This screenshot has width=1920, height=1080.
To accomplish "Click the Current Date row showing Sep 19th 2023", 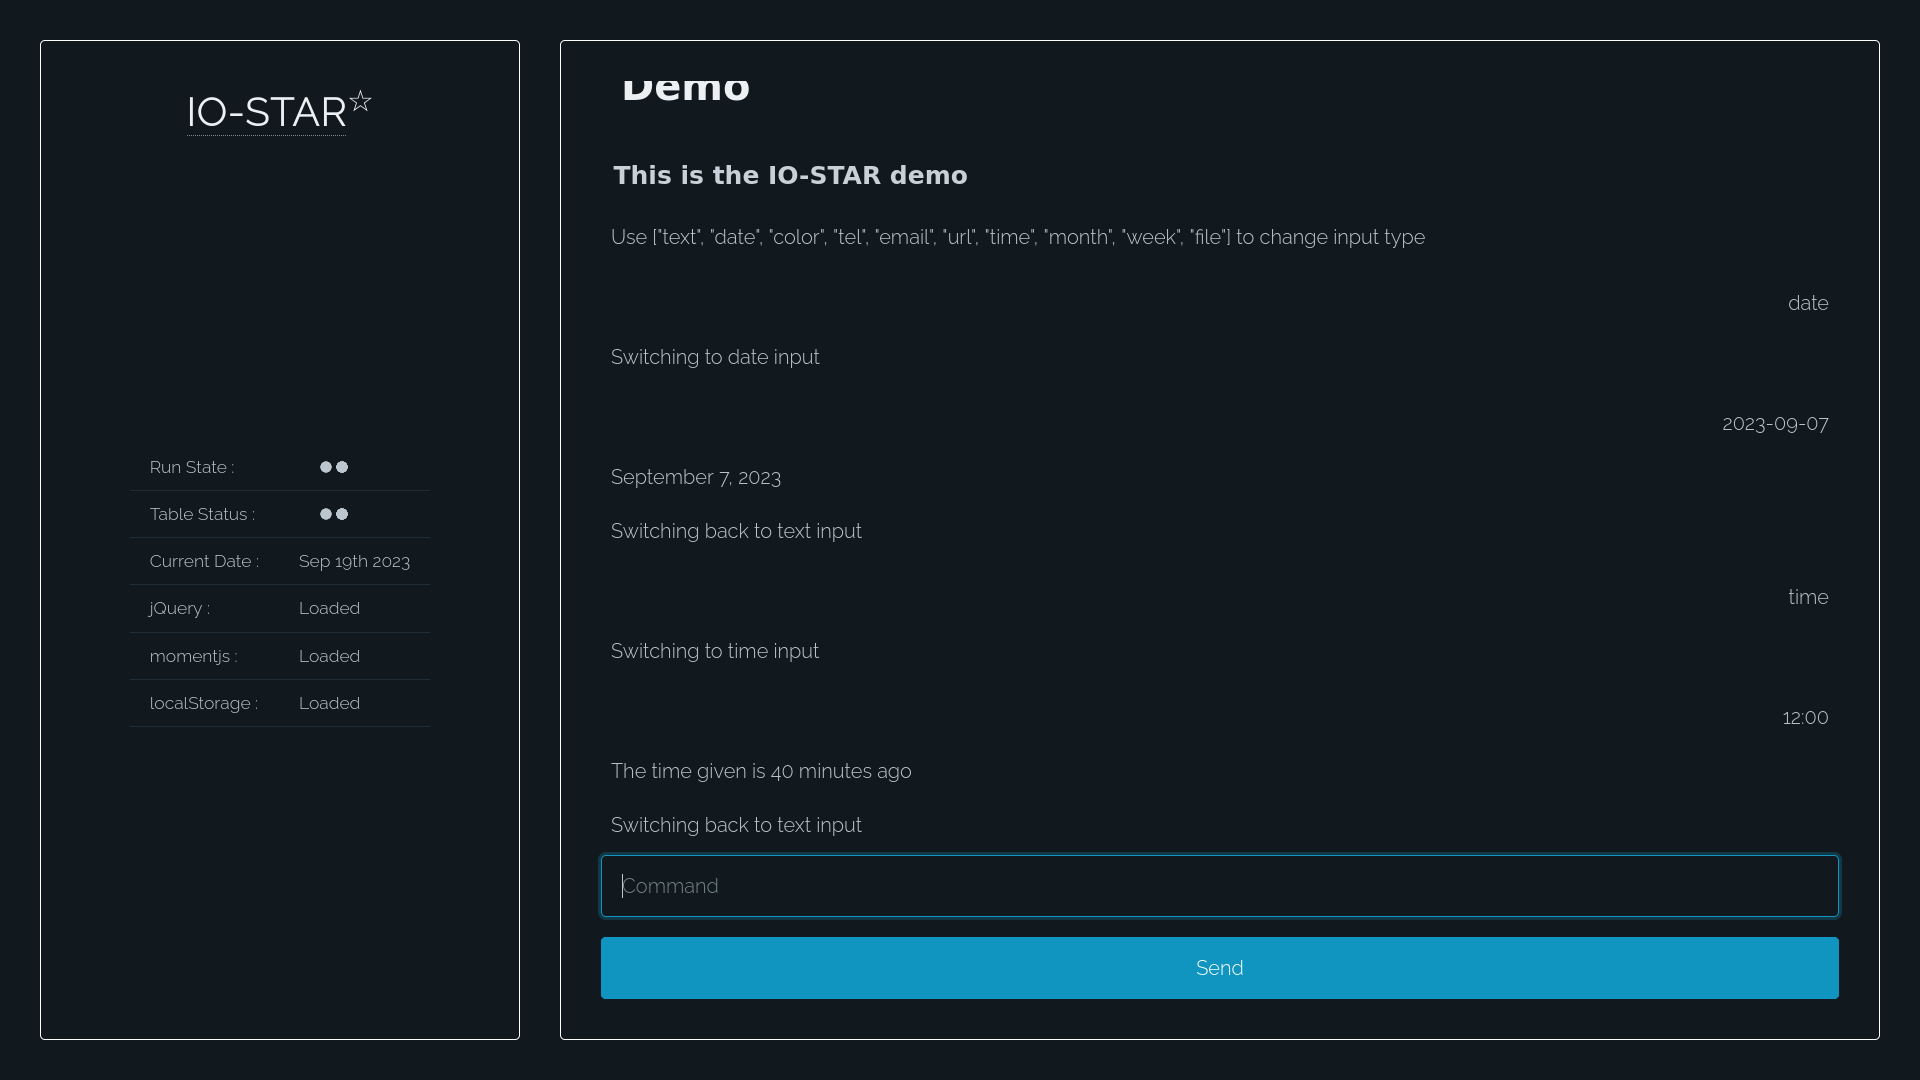I will point(280,561).
